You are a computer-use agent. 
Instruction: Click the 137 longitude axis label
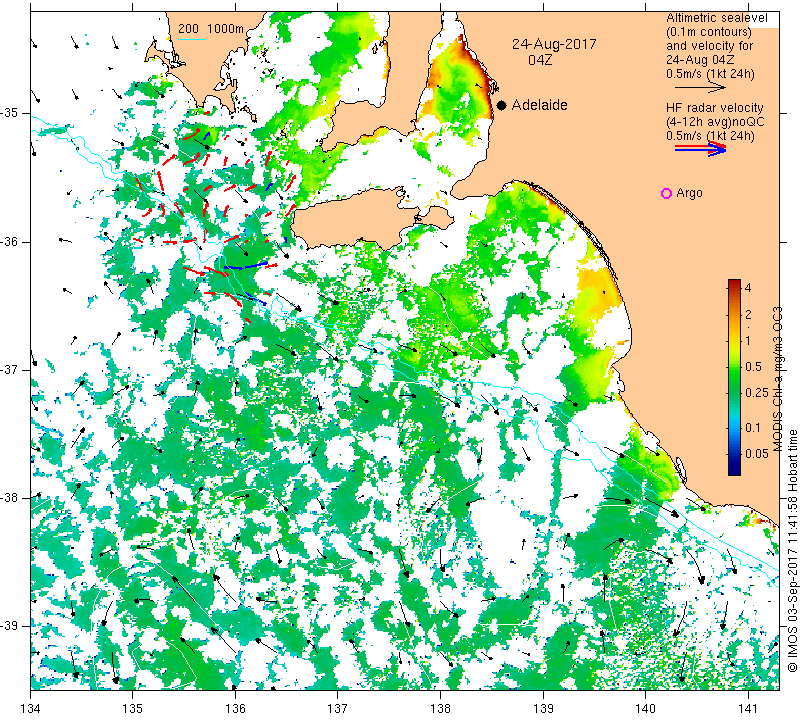pos(337,709)
